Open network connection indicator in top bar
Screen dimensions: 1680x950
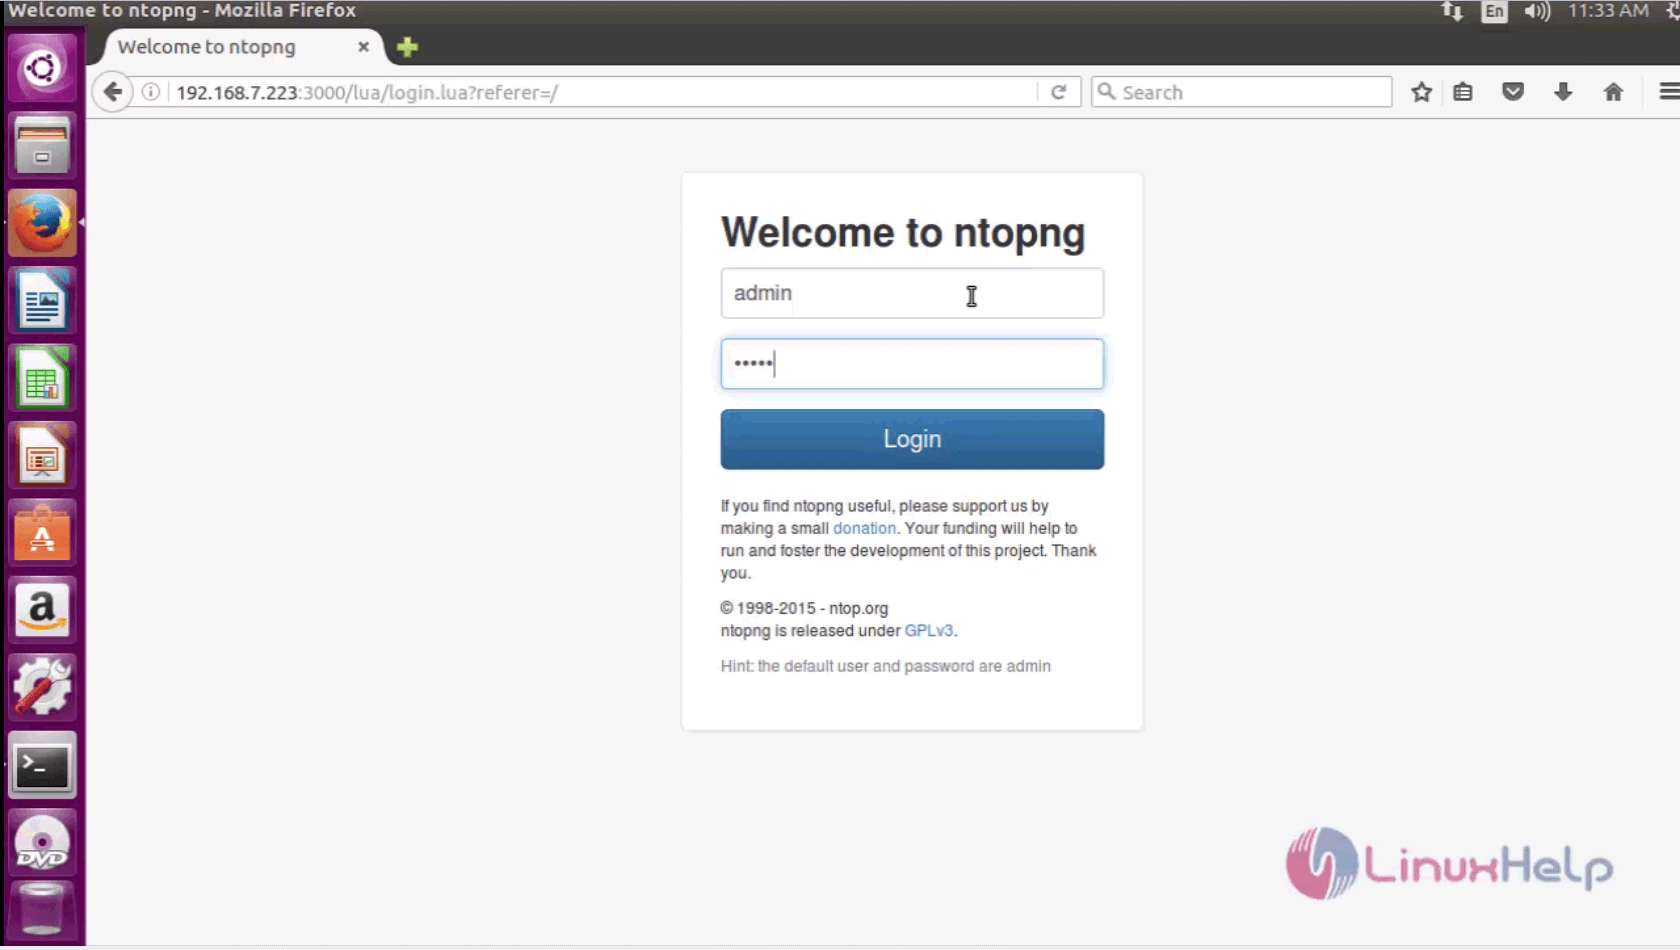1452,11
